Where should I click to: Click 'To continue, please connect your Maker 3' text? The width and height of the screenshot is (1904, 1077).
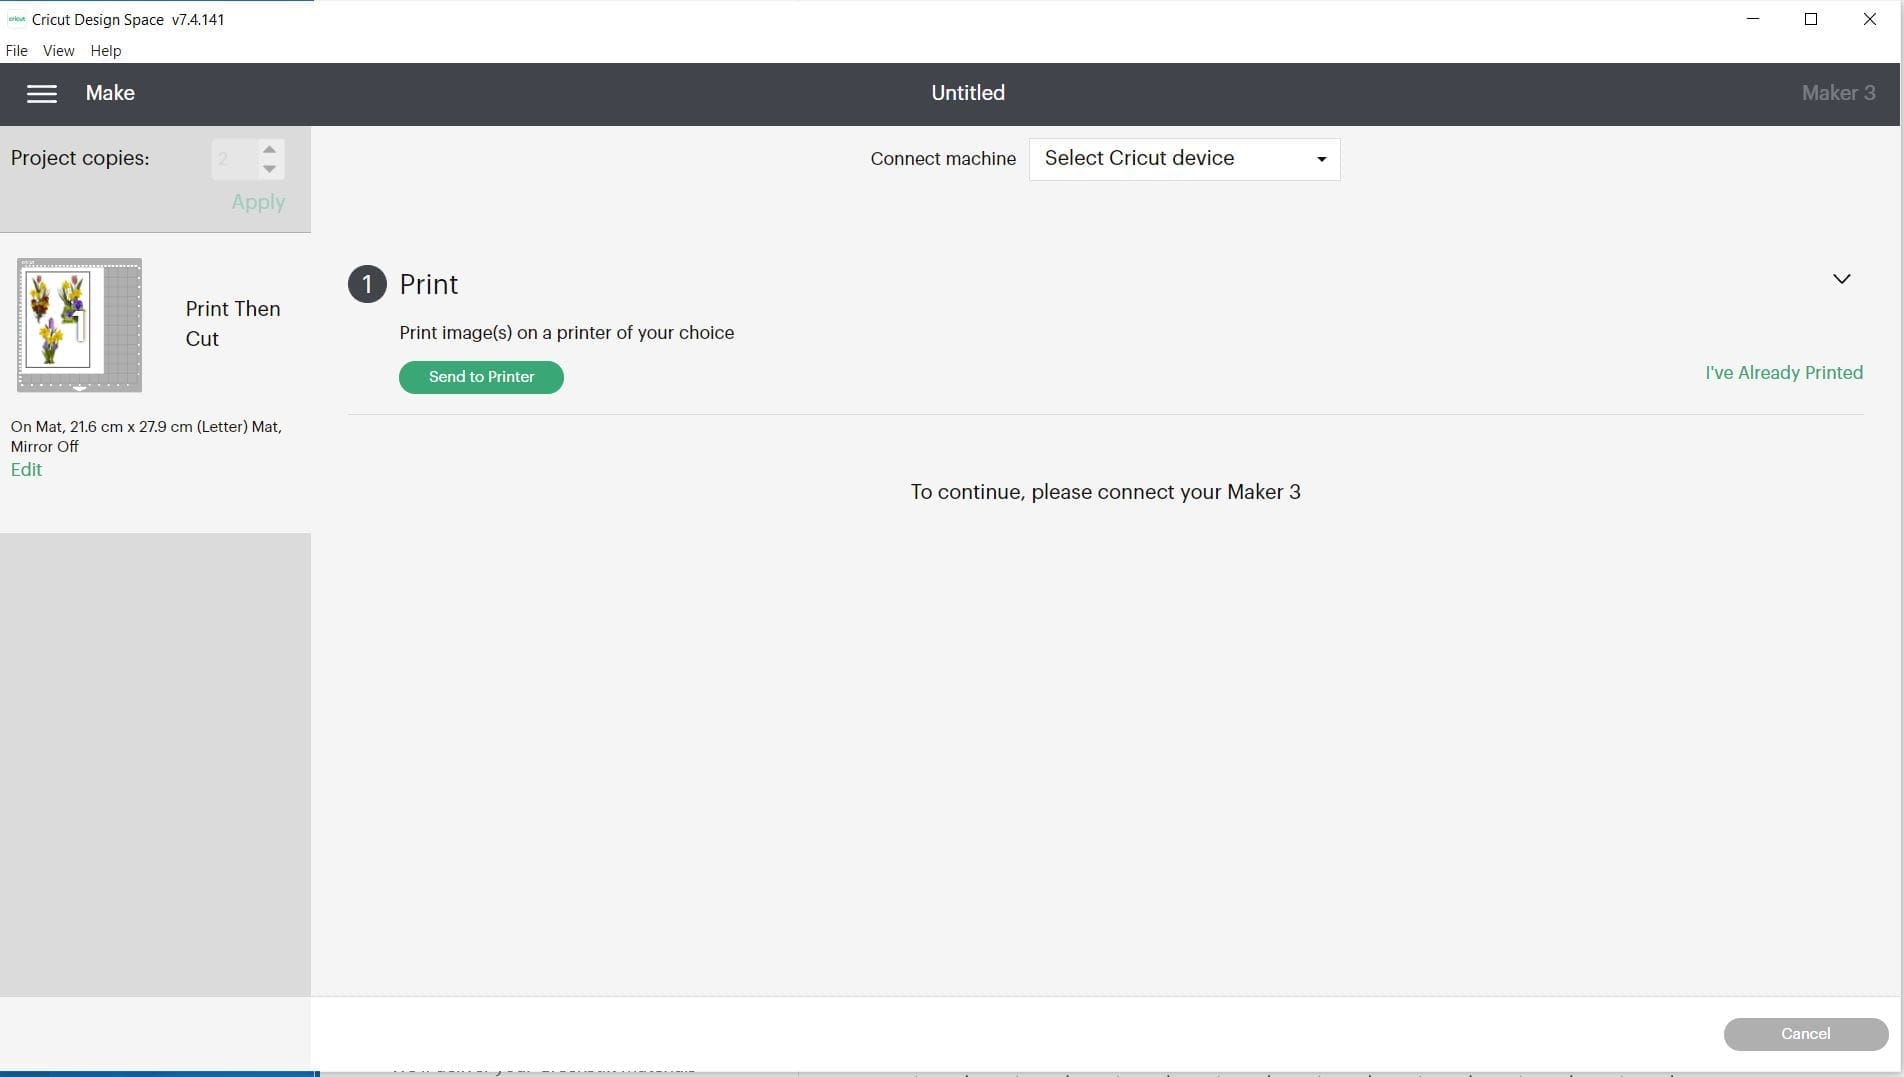tap(1105, 492)
